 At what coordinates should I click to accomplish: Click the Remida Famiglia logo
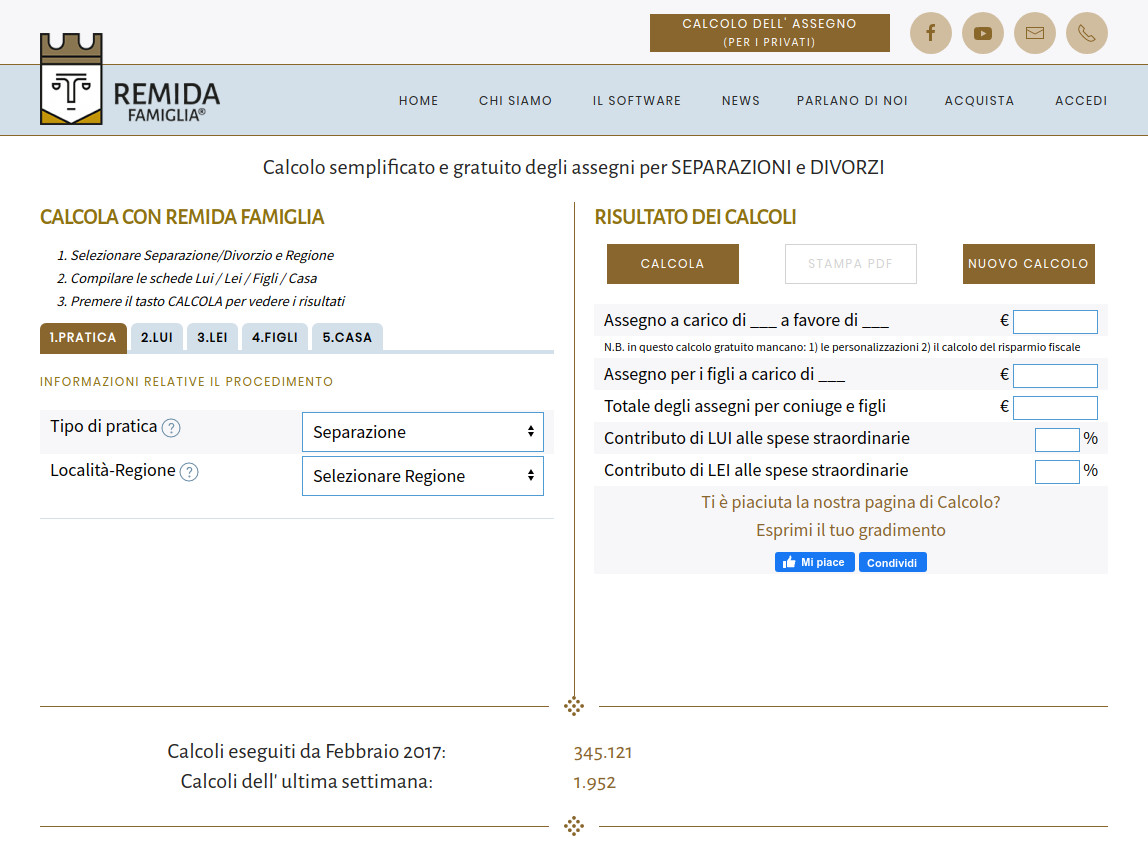point(130,79)
